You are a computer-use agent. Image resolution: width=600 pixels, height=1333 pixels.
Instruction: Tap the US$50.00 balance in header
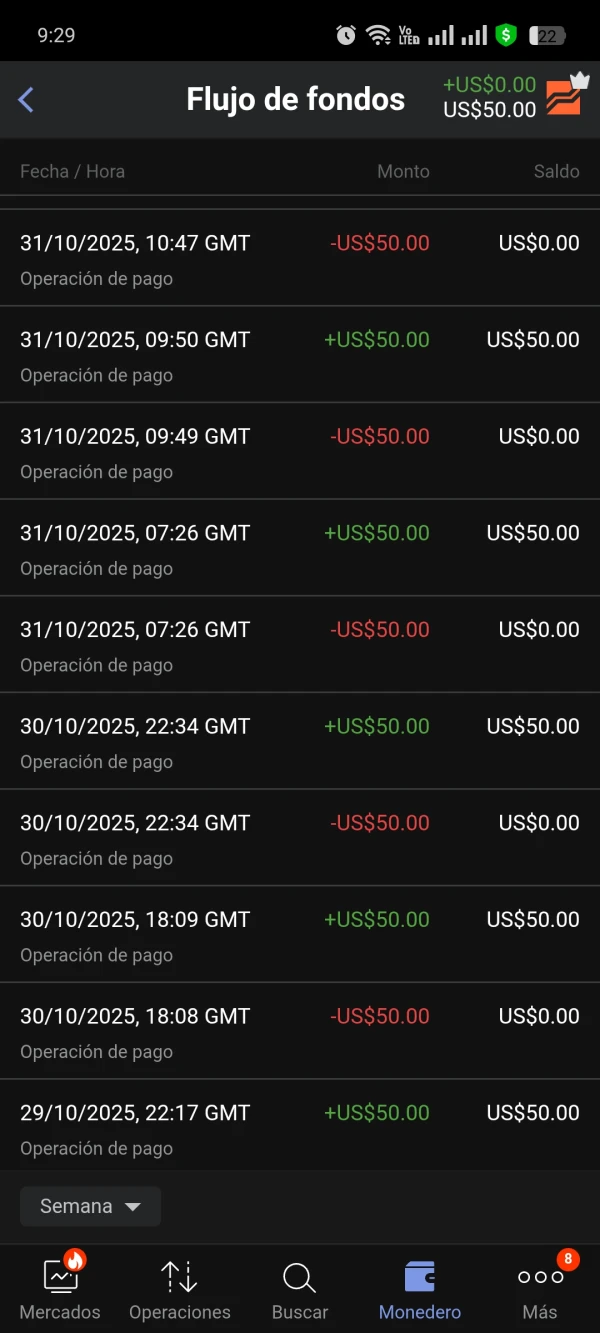point(489,110)
